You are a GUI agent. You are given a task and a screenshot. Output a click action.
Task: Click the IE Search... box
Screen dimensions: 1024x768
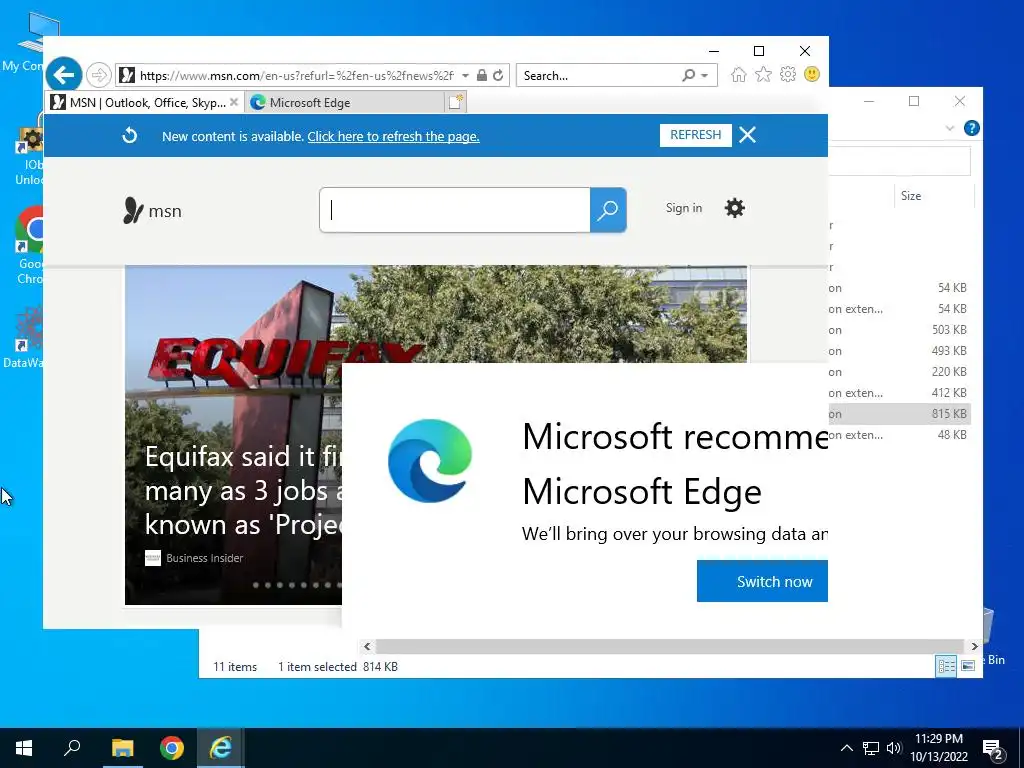point(598,75)
